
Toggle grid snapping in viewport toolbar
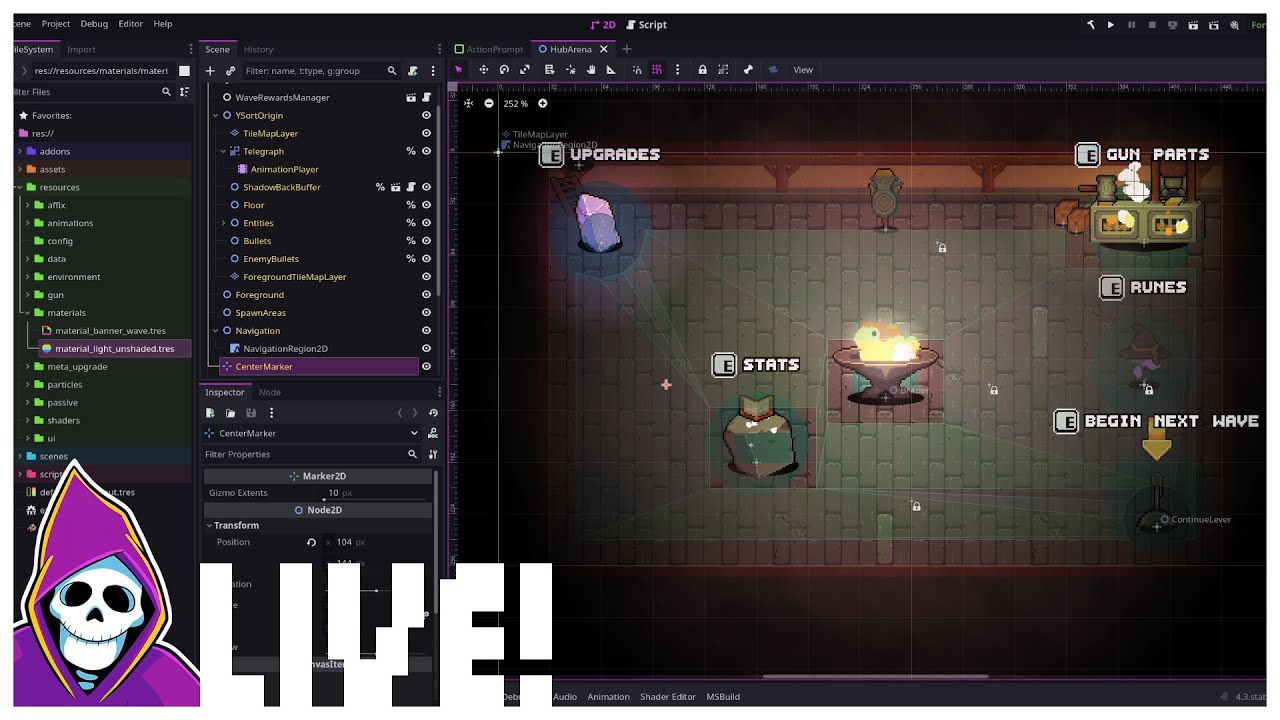click(657, 70)
